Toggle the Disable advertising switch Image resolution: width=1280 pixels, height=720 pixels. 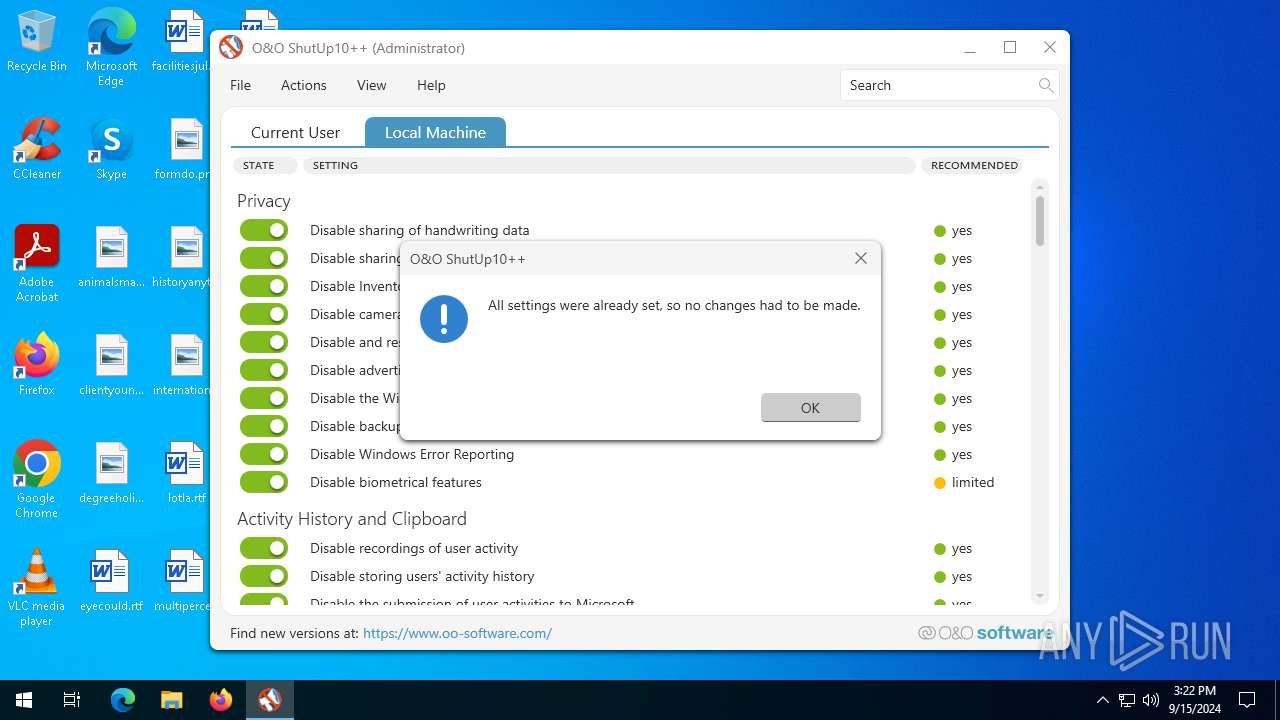click(x=264, y=370)
